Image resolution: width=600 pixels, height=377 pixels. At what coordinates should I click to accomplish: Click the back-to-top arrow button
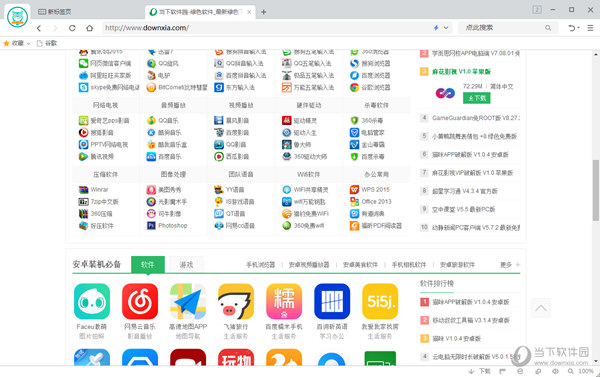click(x=541, y=308)
